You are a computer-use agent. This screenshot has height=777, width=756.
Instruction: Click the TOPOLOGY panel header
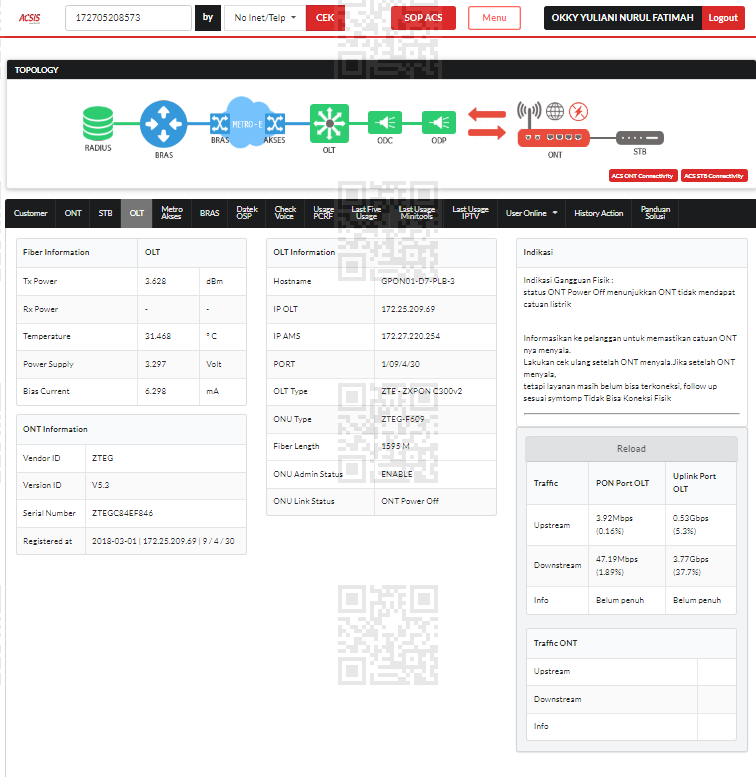coord(381,70)
